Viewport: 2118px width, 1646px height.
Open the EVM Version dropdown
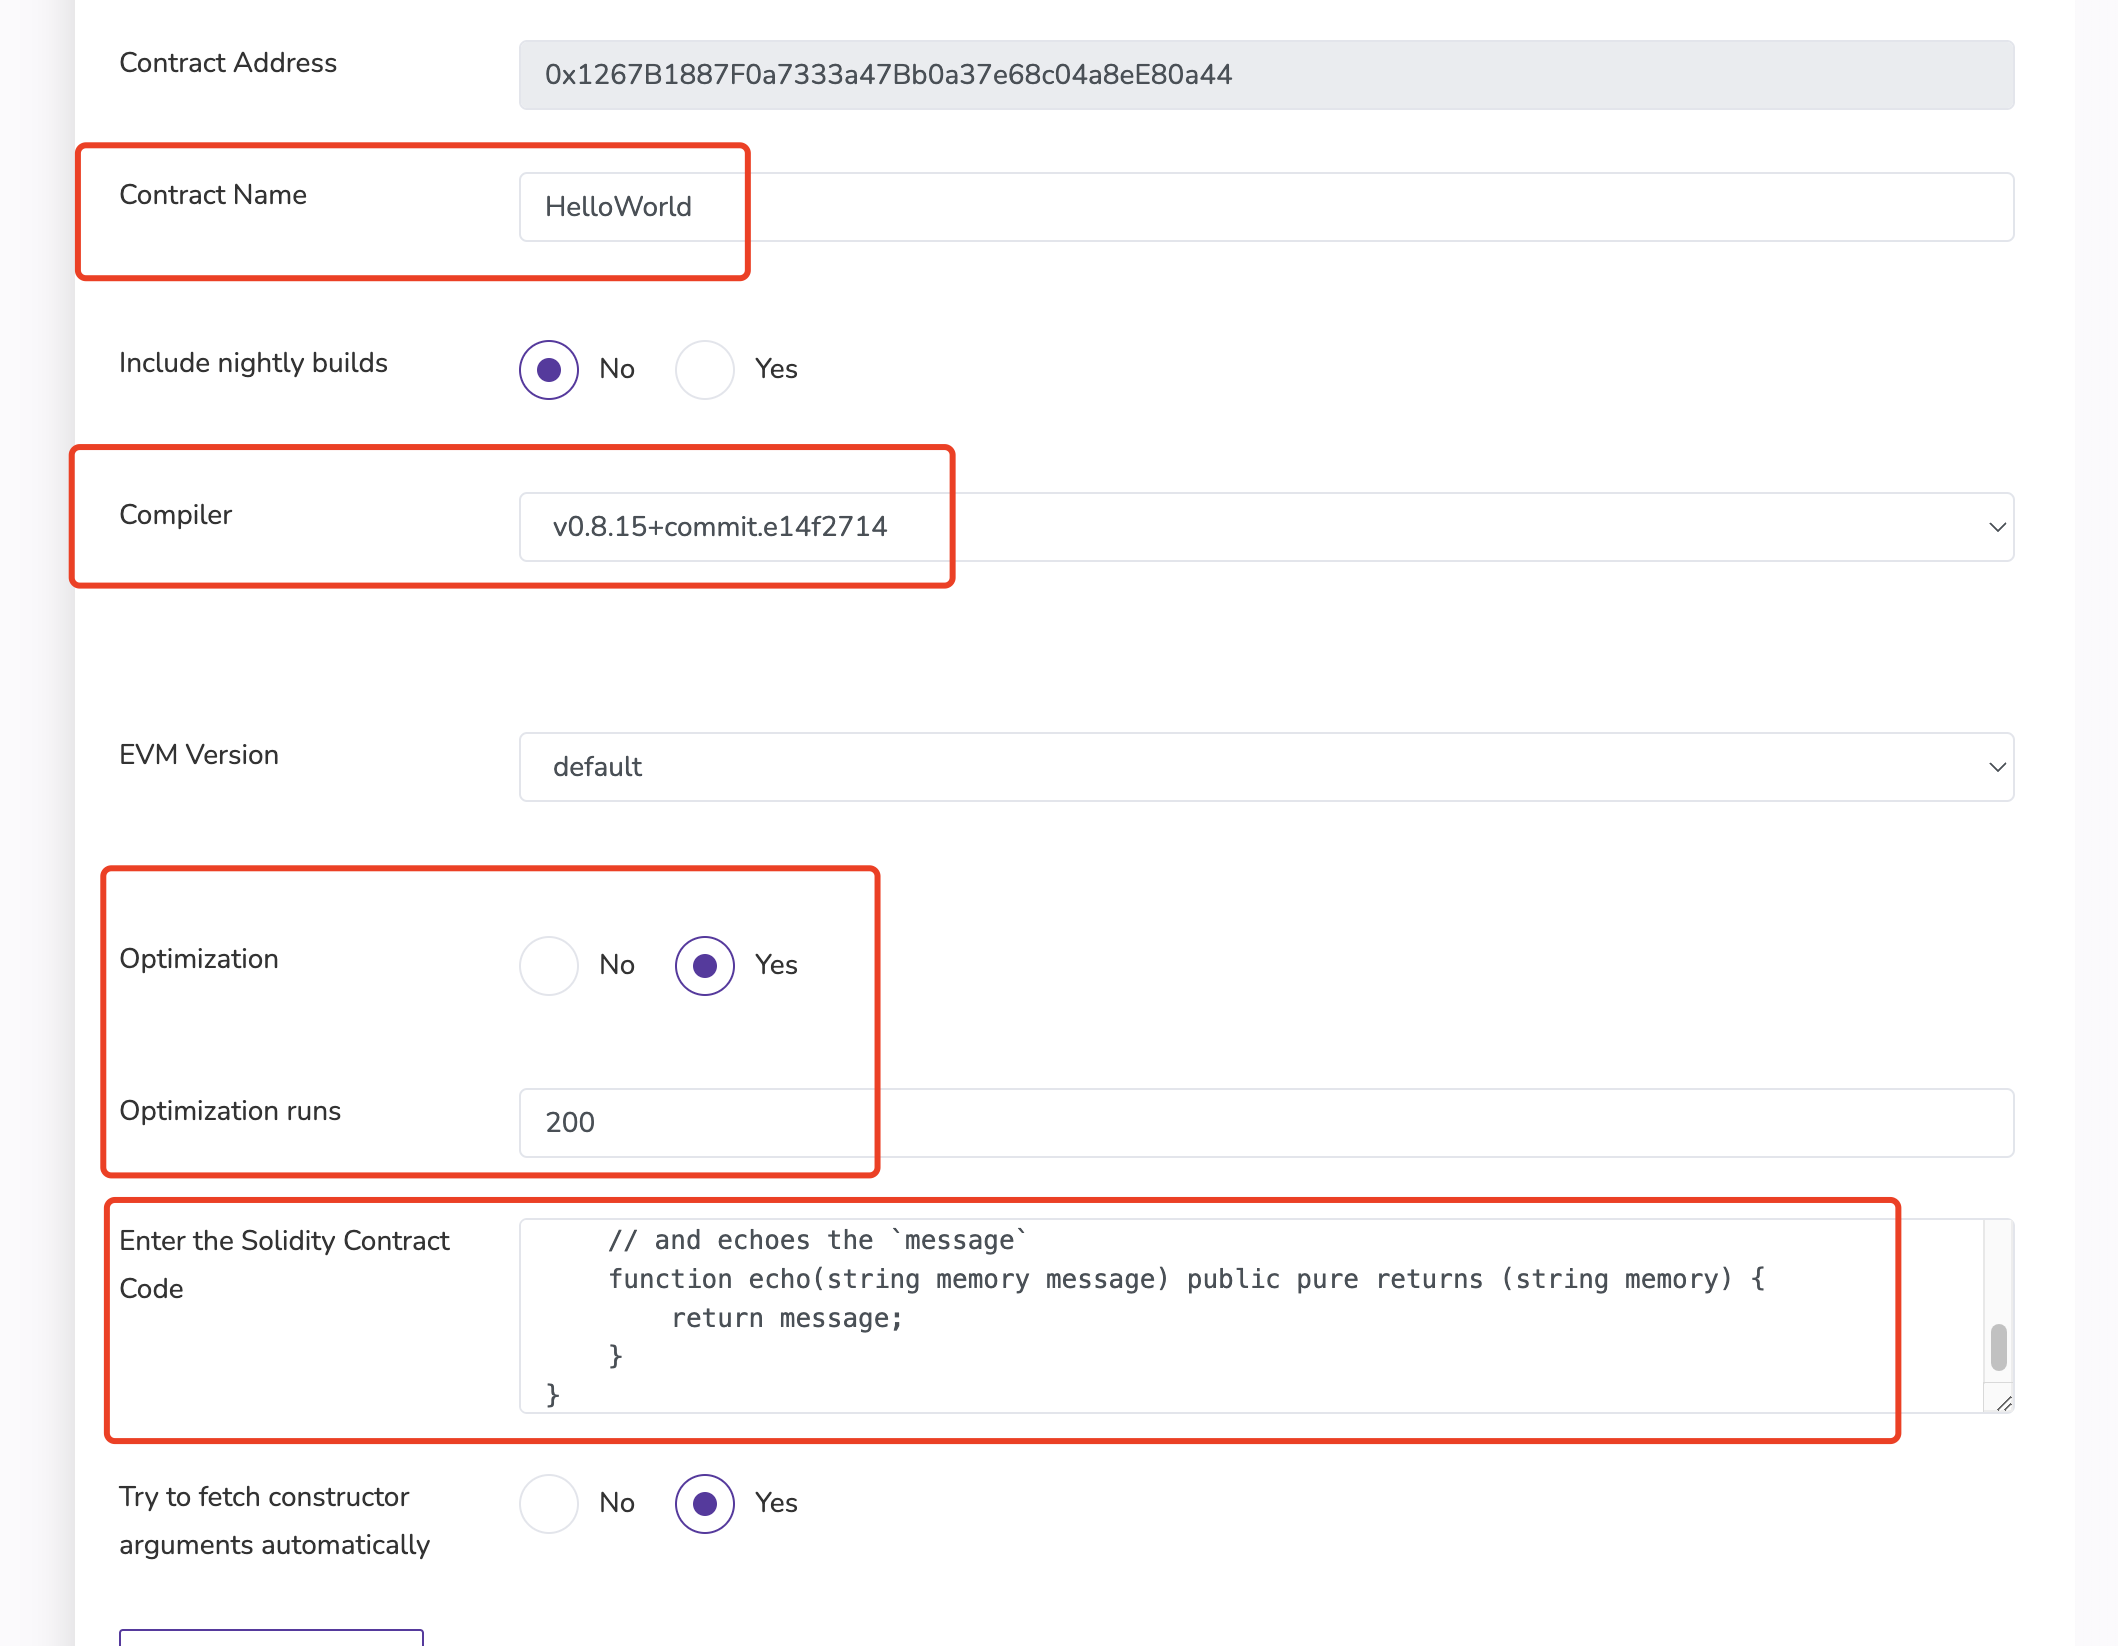coord(1265,767)
